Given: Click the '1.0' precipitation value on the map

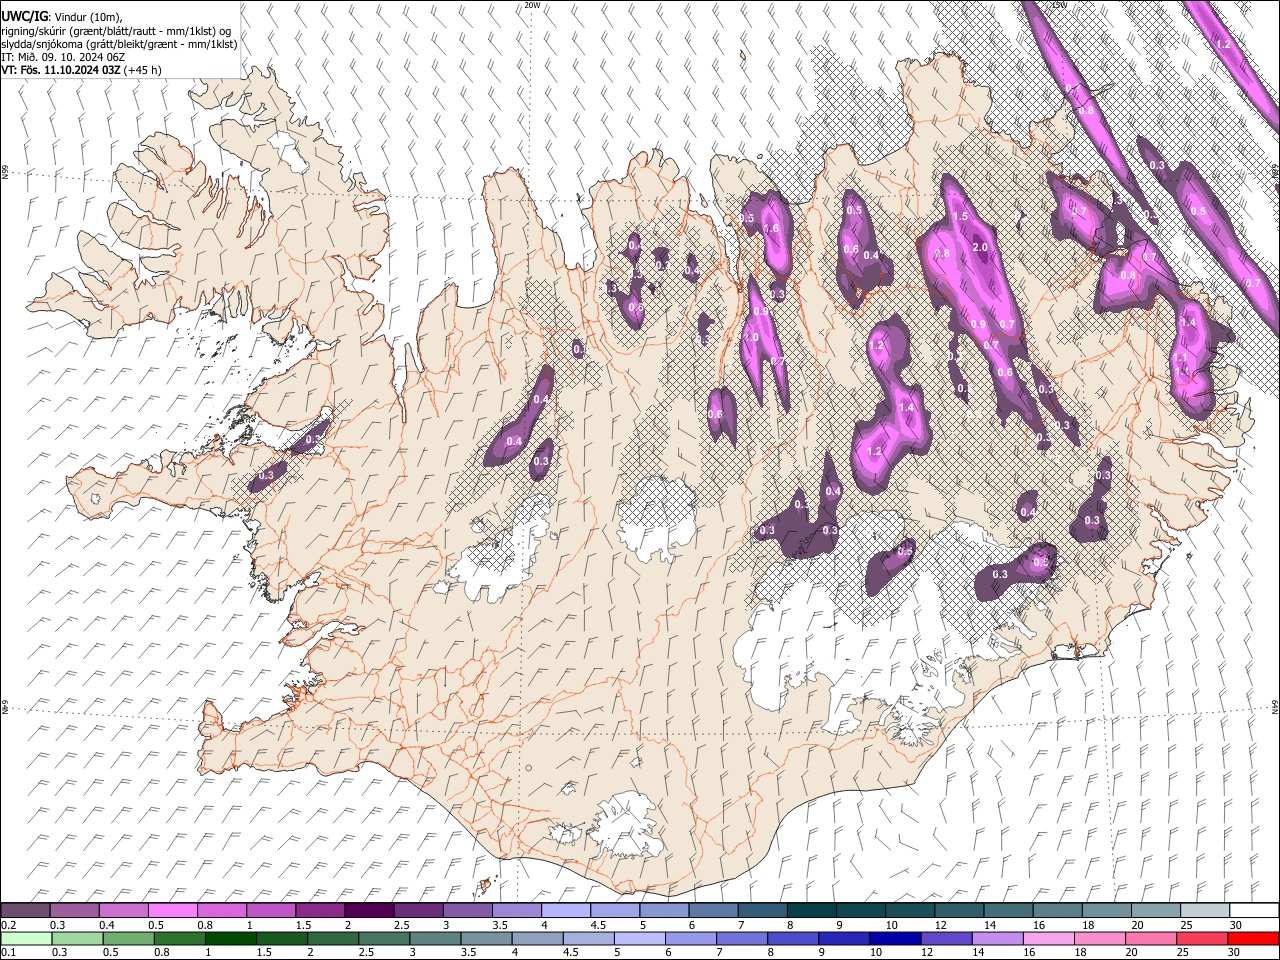Looking at the screenshot, I should point(752,338).
